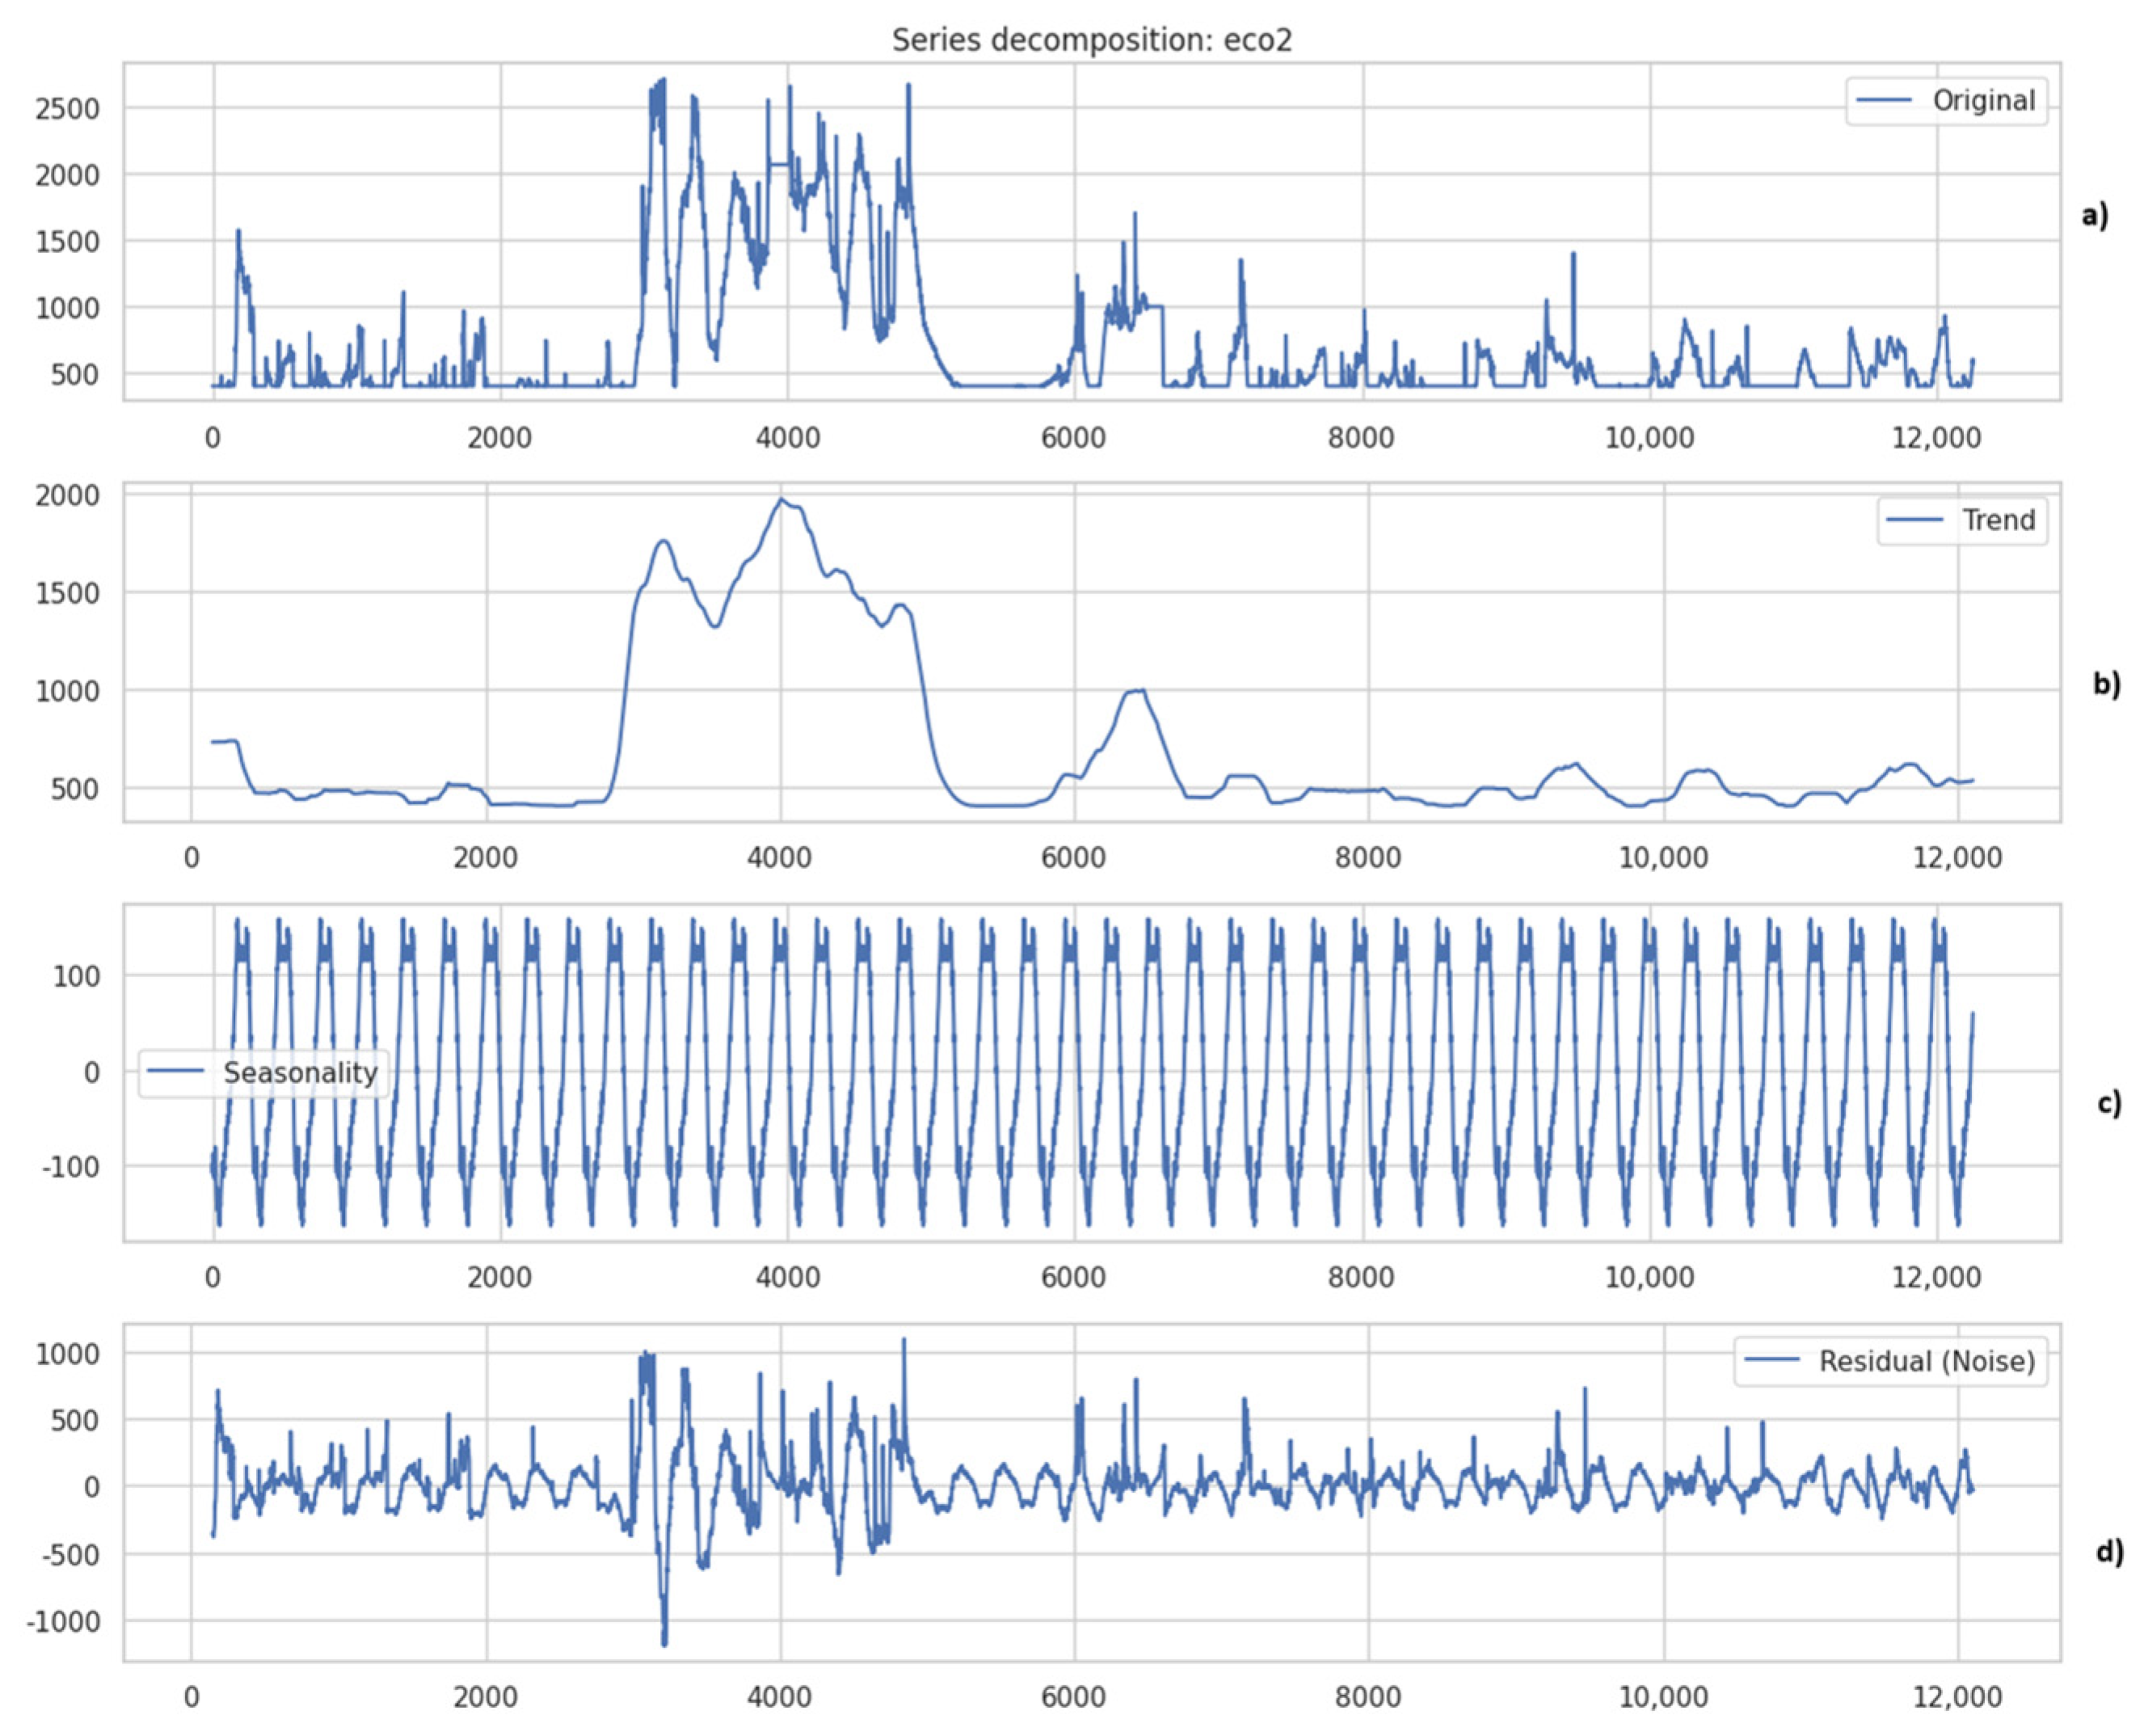Image resolution: width=2144 pixels, height=1736 pixels.
Task: Click the 100 y-axis tick in Seasonality plot
Action: click(x=77, y=976)
